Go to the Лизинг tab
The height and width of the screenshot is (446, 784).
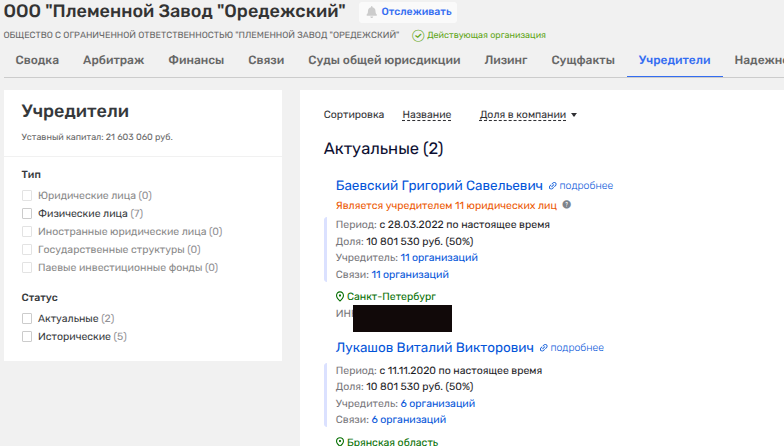click(506, 60)
